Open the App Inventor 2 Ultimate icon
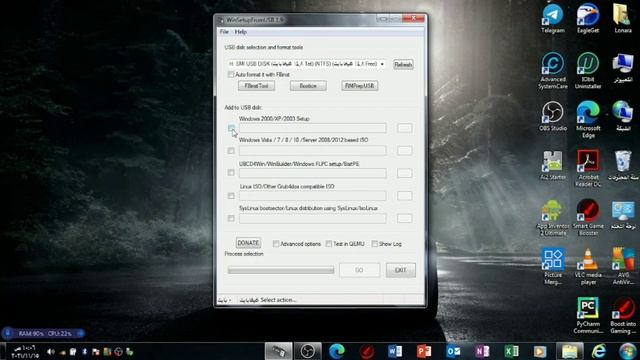 (x=553, y=217)
